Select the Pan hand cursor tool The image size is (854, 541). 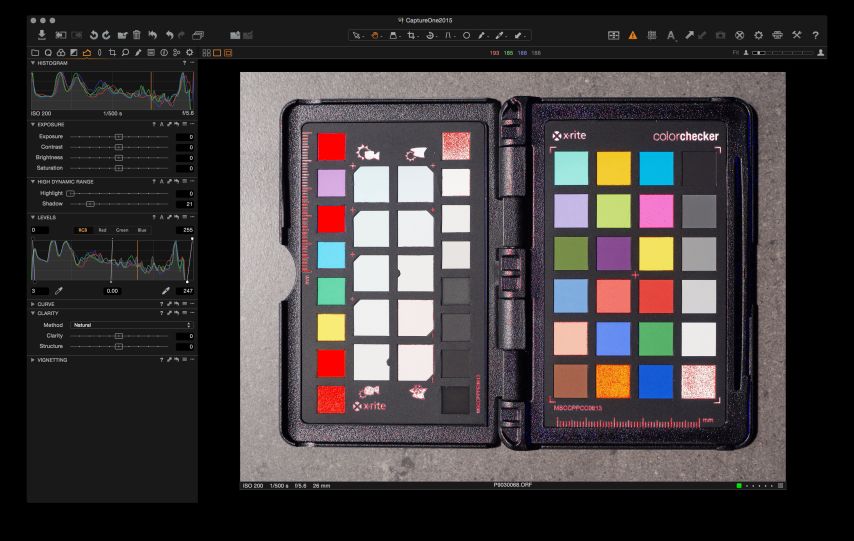(x=376, y=35)
